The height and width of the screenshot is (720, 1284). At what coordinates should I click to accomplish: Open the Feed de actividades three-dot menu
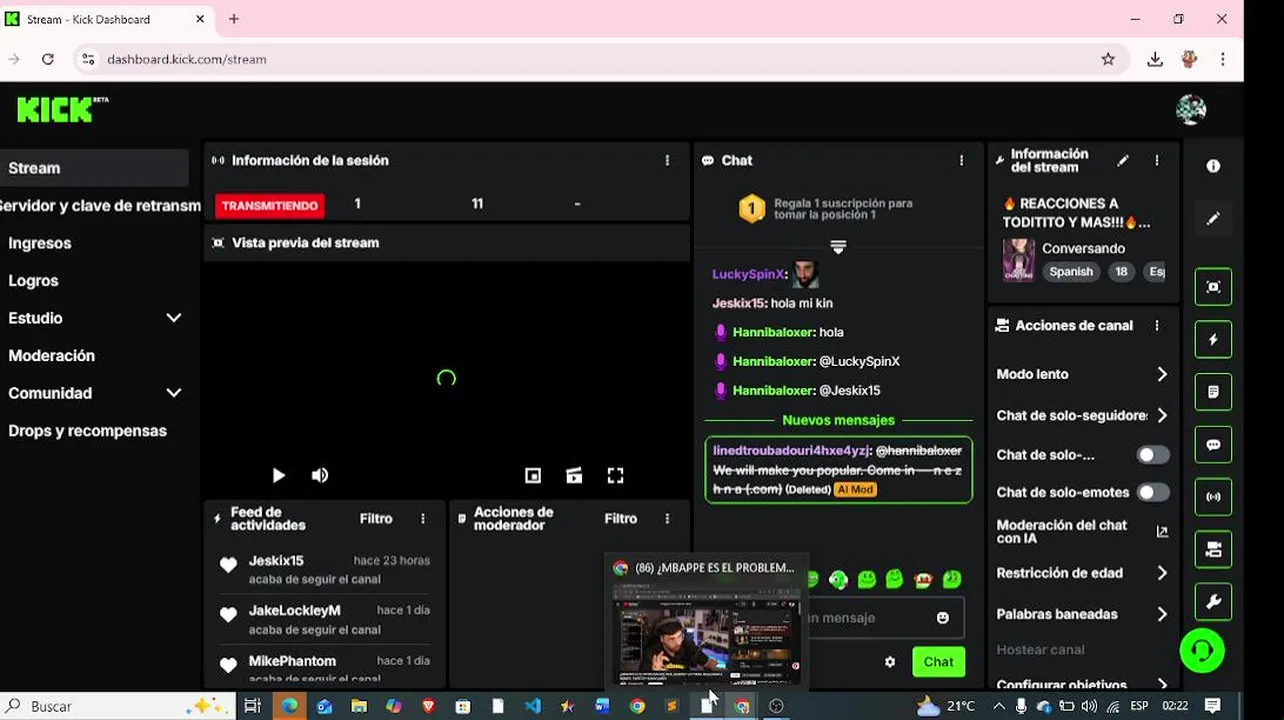[x=423, y=519]
